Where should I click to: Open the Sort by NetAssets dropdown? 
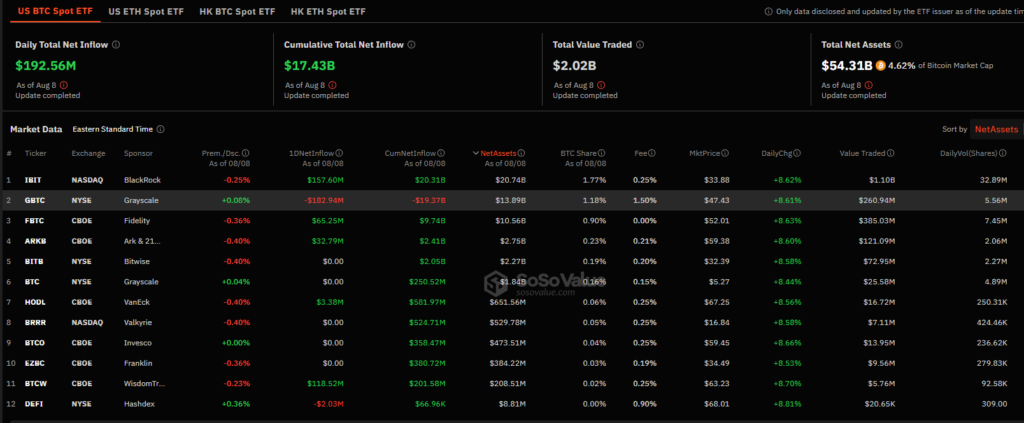(996, 129)
